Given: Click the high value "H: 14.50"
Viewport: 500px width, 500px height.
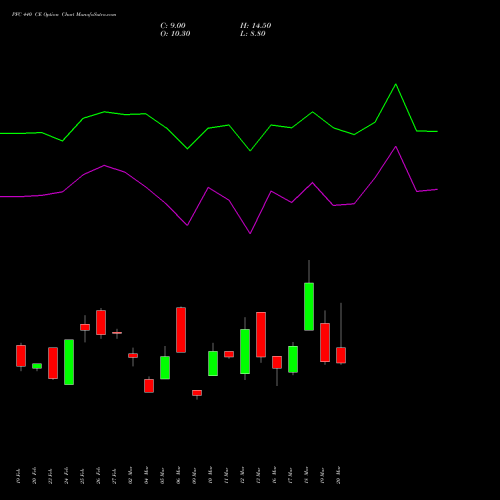Looking at the screenshot, I should [255, 26].
